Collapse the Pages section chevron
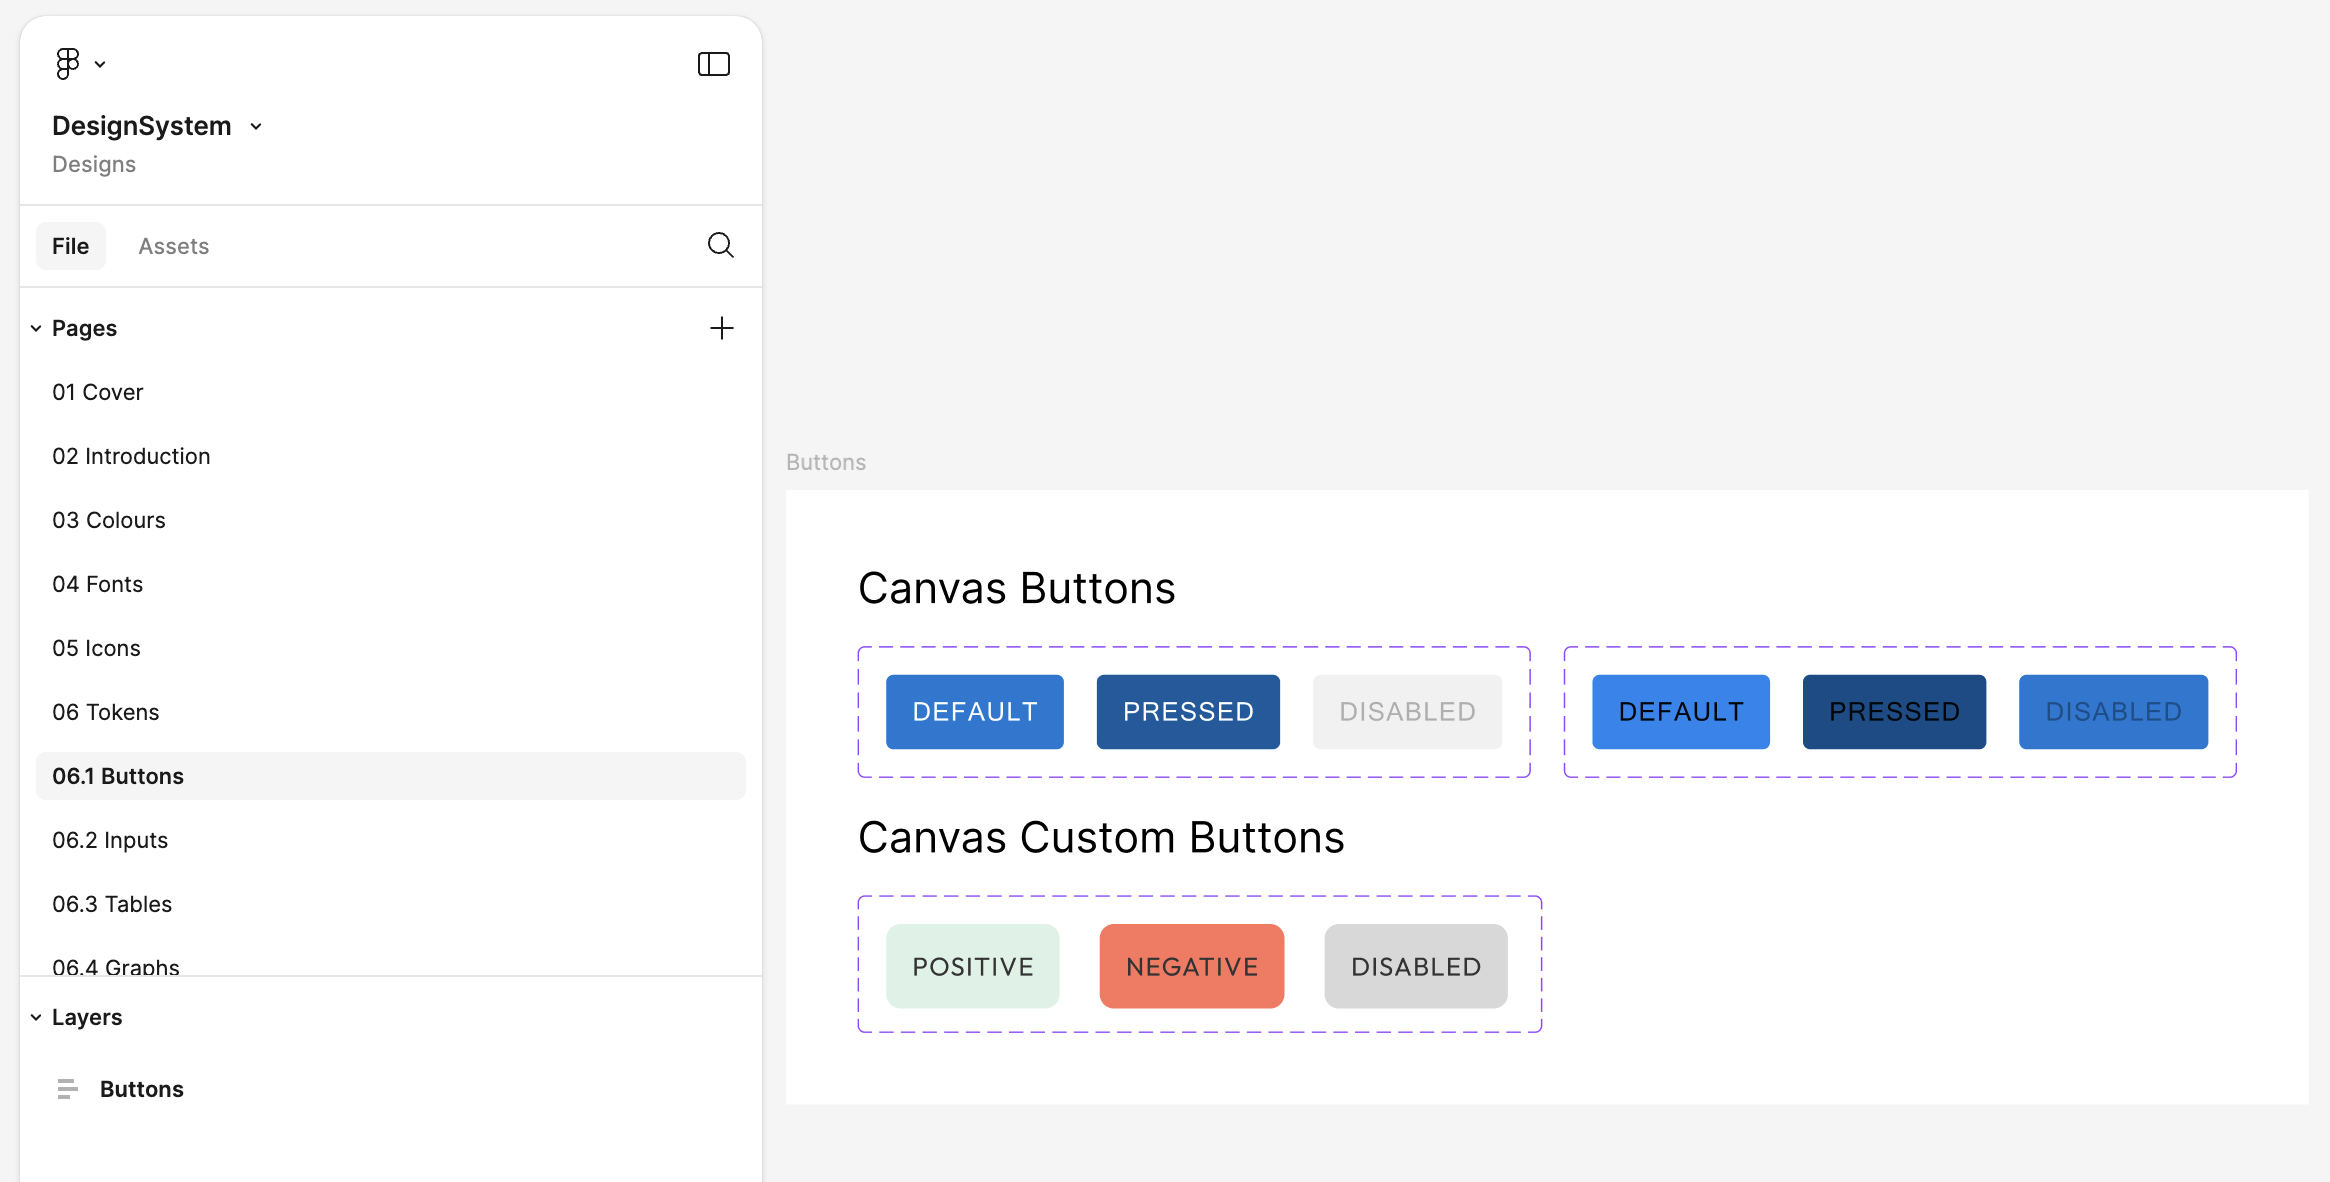2330x1182 pixels. click(x=36, y=328)
